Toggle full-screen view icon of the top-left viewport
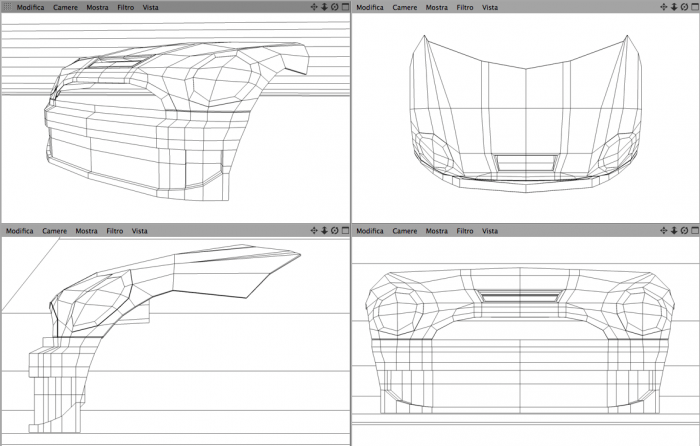Viewport: 700px width, 446px height. point(345,7)
